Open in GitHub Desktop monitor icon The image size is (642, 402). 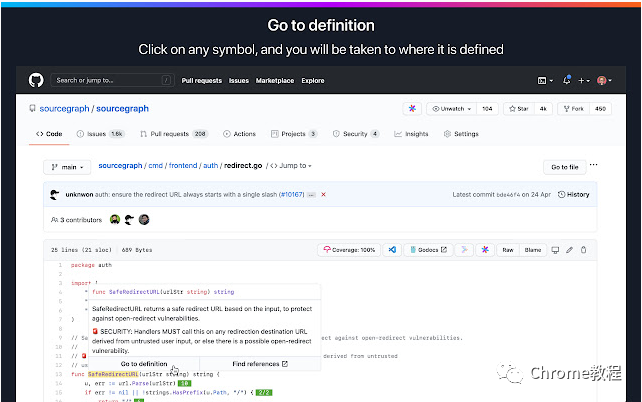click(x=555, y=250)
